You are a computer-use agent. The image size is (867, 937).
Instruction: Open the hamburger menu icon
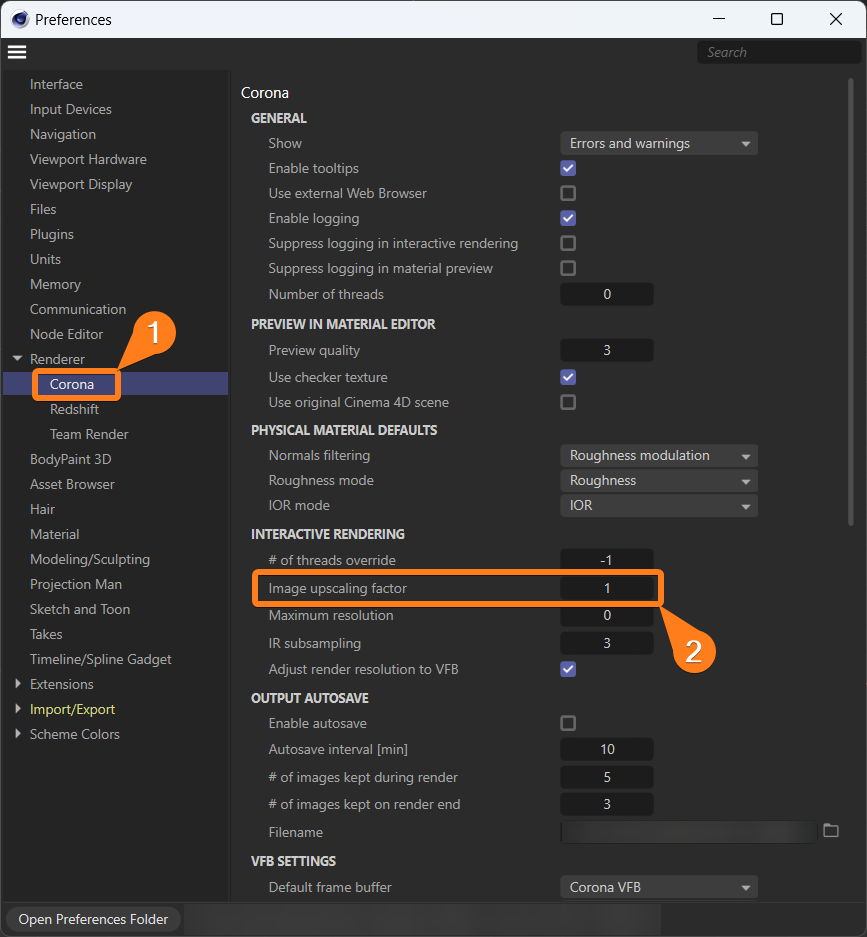17,52
